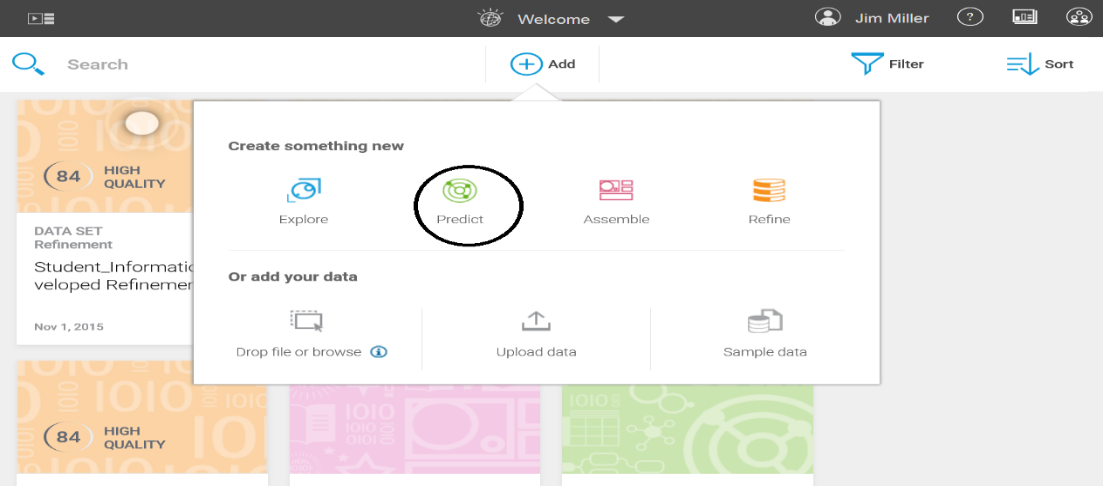Select the green Predict icon
Viewport: 1103px width, 486px height.
pyautogui.click(x=460, y=190)
